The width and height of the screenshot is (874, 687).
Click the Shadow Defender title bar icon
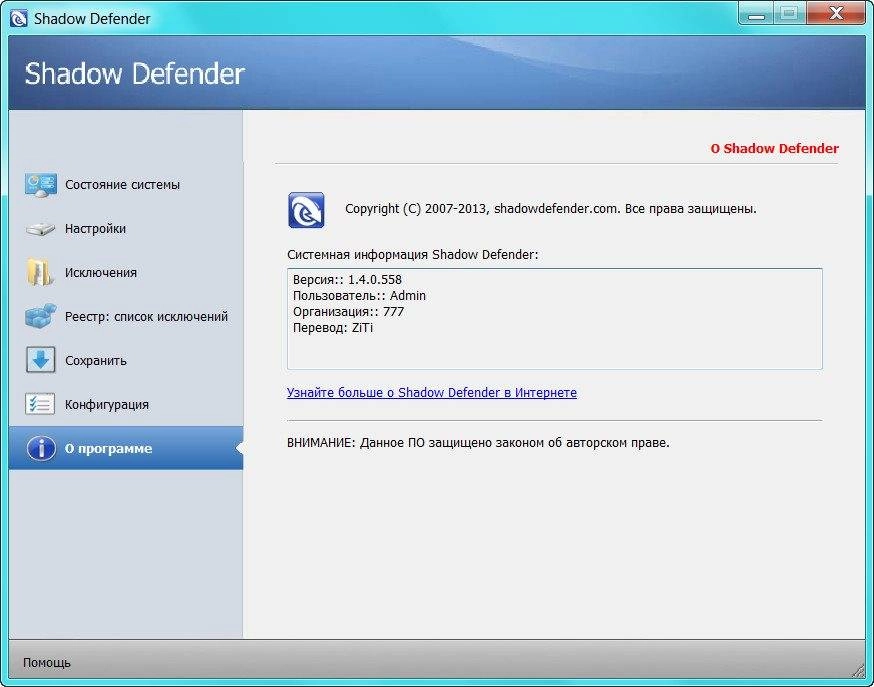[18, 18]
